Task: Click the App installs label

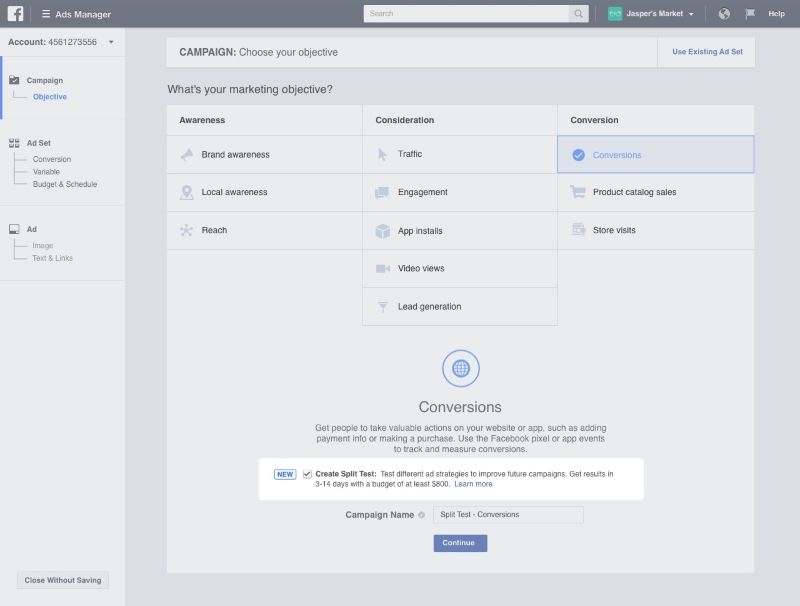Action: coord(420,231)
